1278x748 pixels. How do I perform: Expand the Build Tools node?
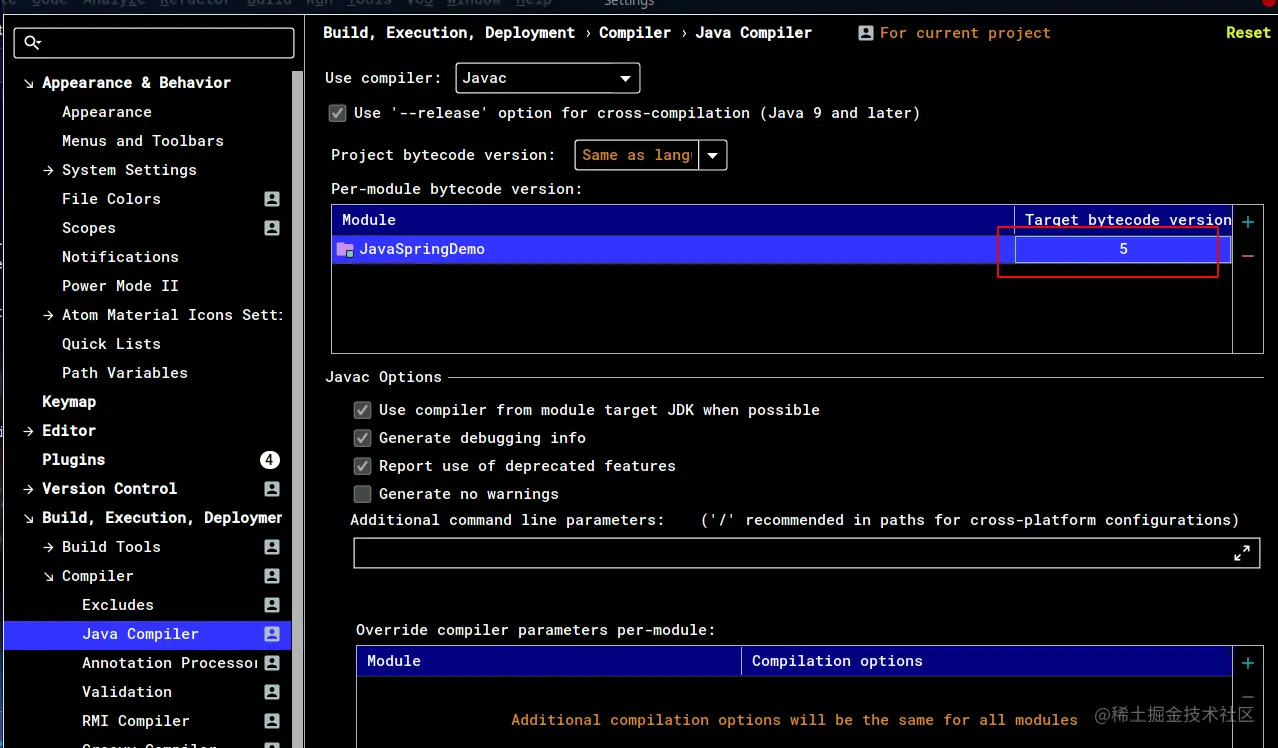pos(48,547)
